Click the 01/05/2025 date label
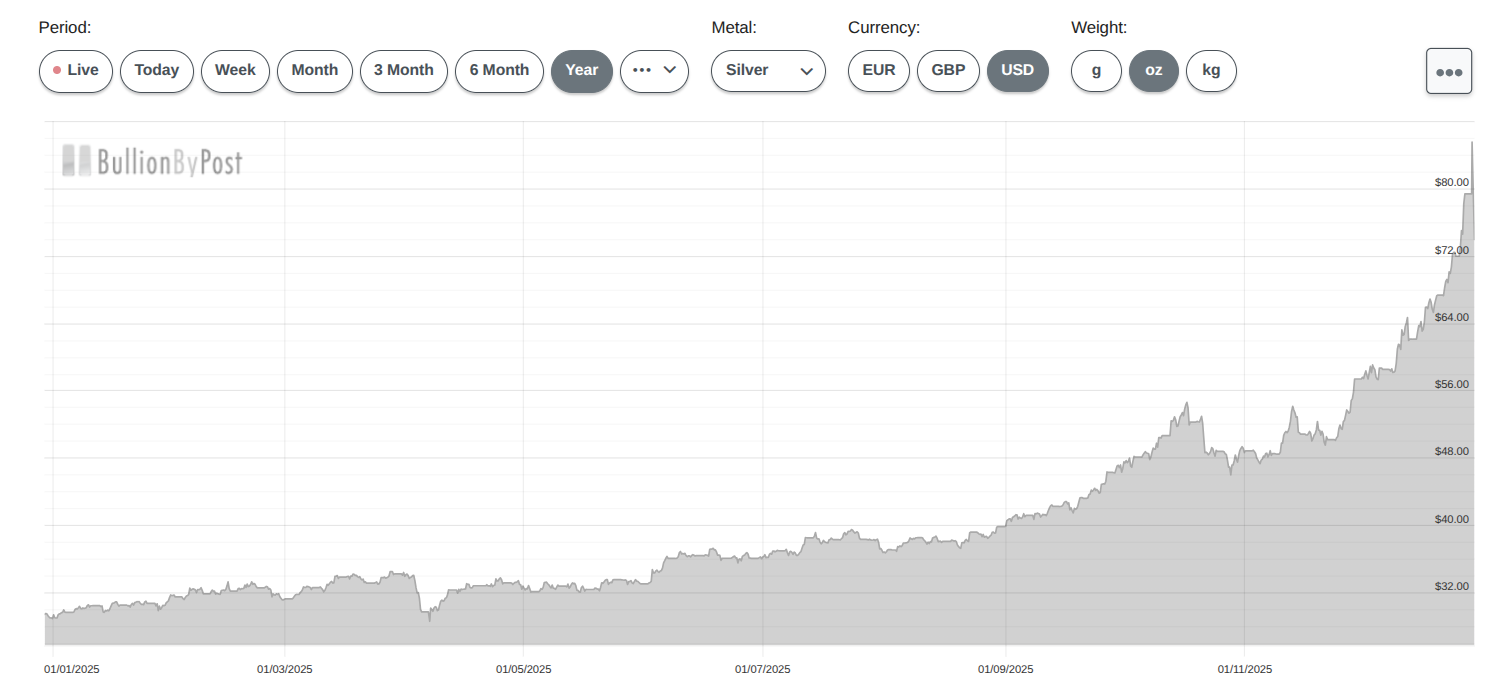 (x=524, y=669)
